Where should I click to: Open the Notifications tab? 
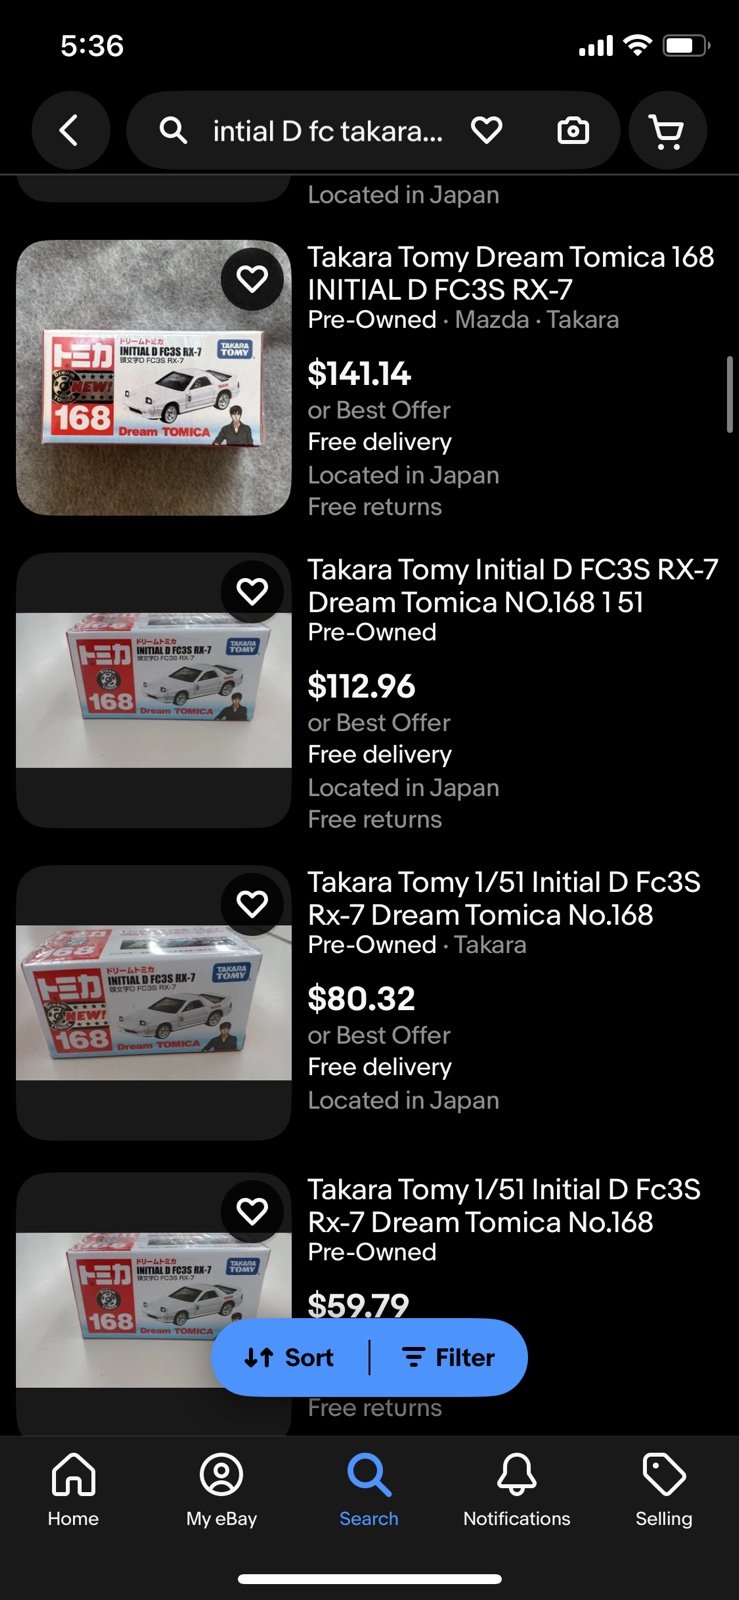pos(516,1490)
